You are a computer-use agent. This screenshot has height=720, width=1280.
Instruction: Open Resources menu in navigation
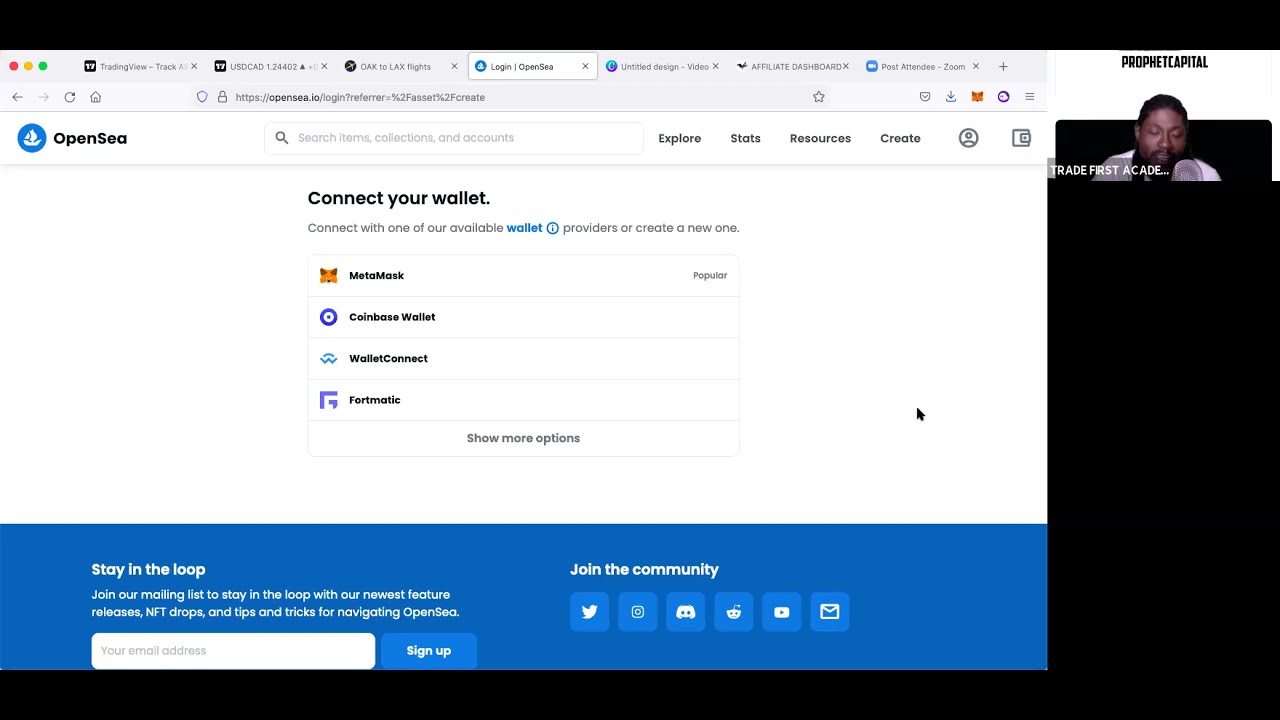tap(820, 138)
